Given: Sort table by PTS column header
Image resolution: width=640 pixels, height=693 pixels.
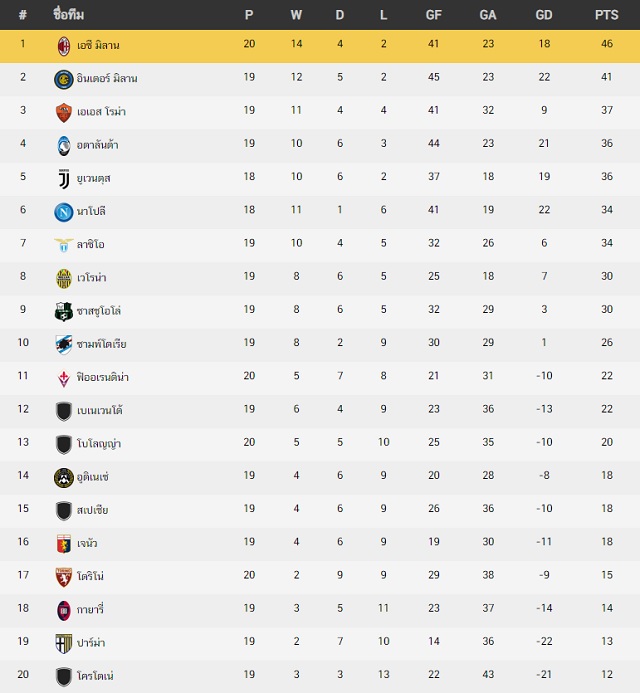Looking at the screenshot, I should 606,15.
